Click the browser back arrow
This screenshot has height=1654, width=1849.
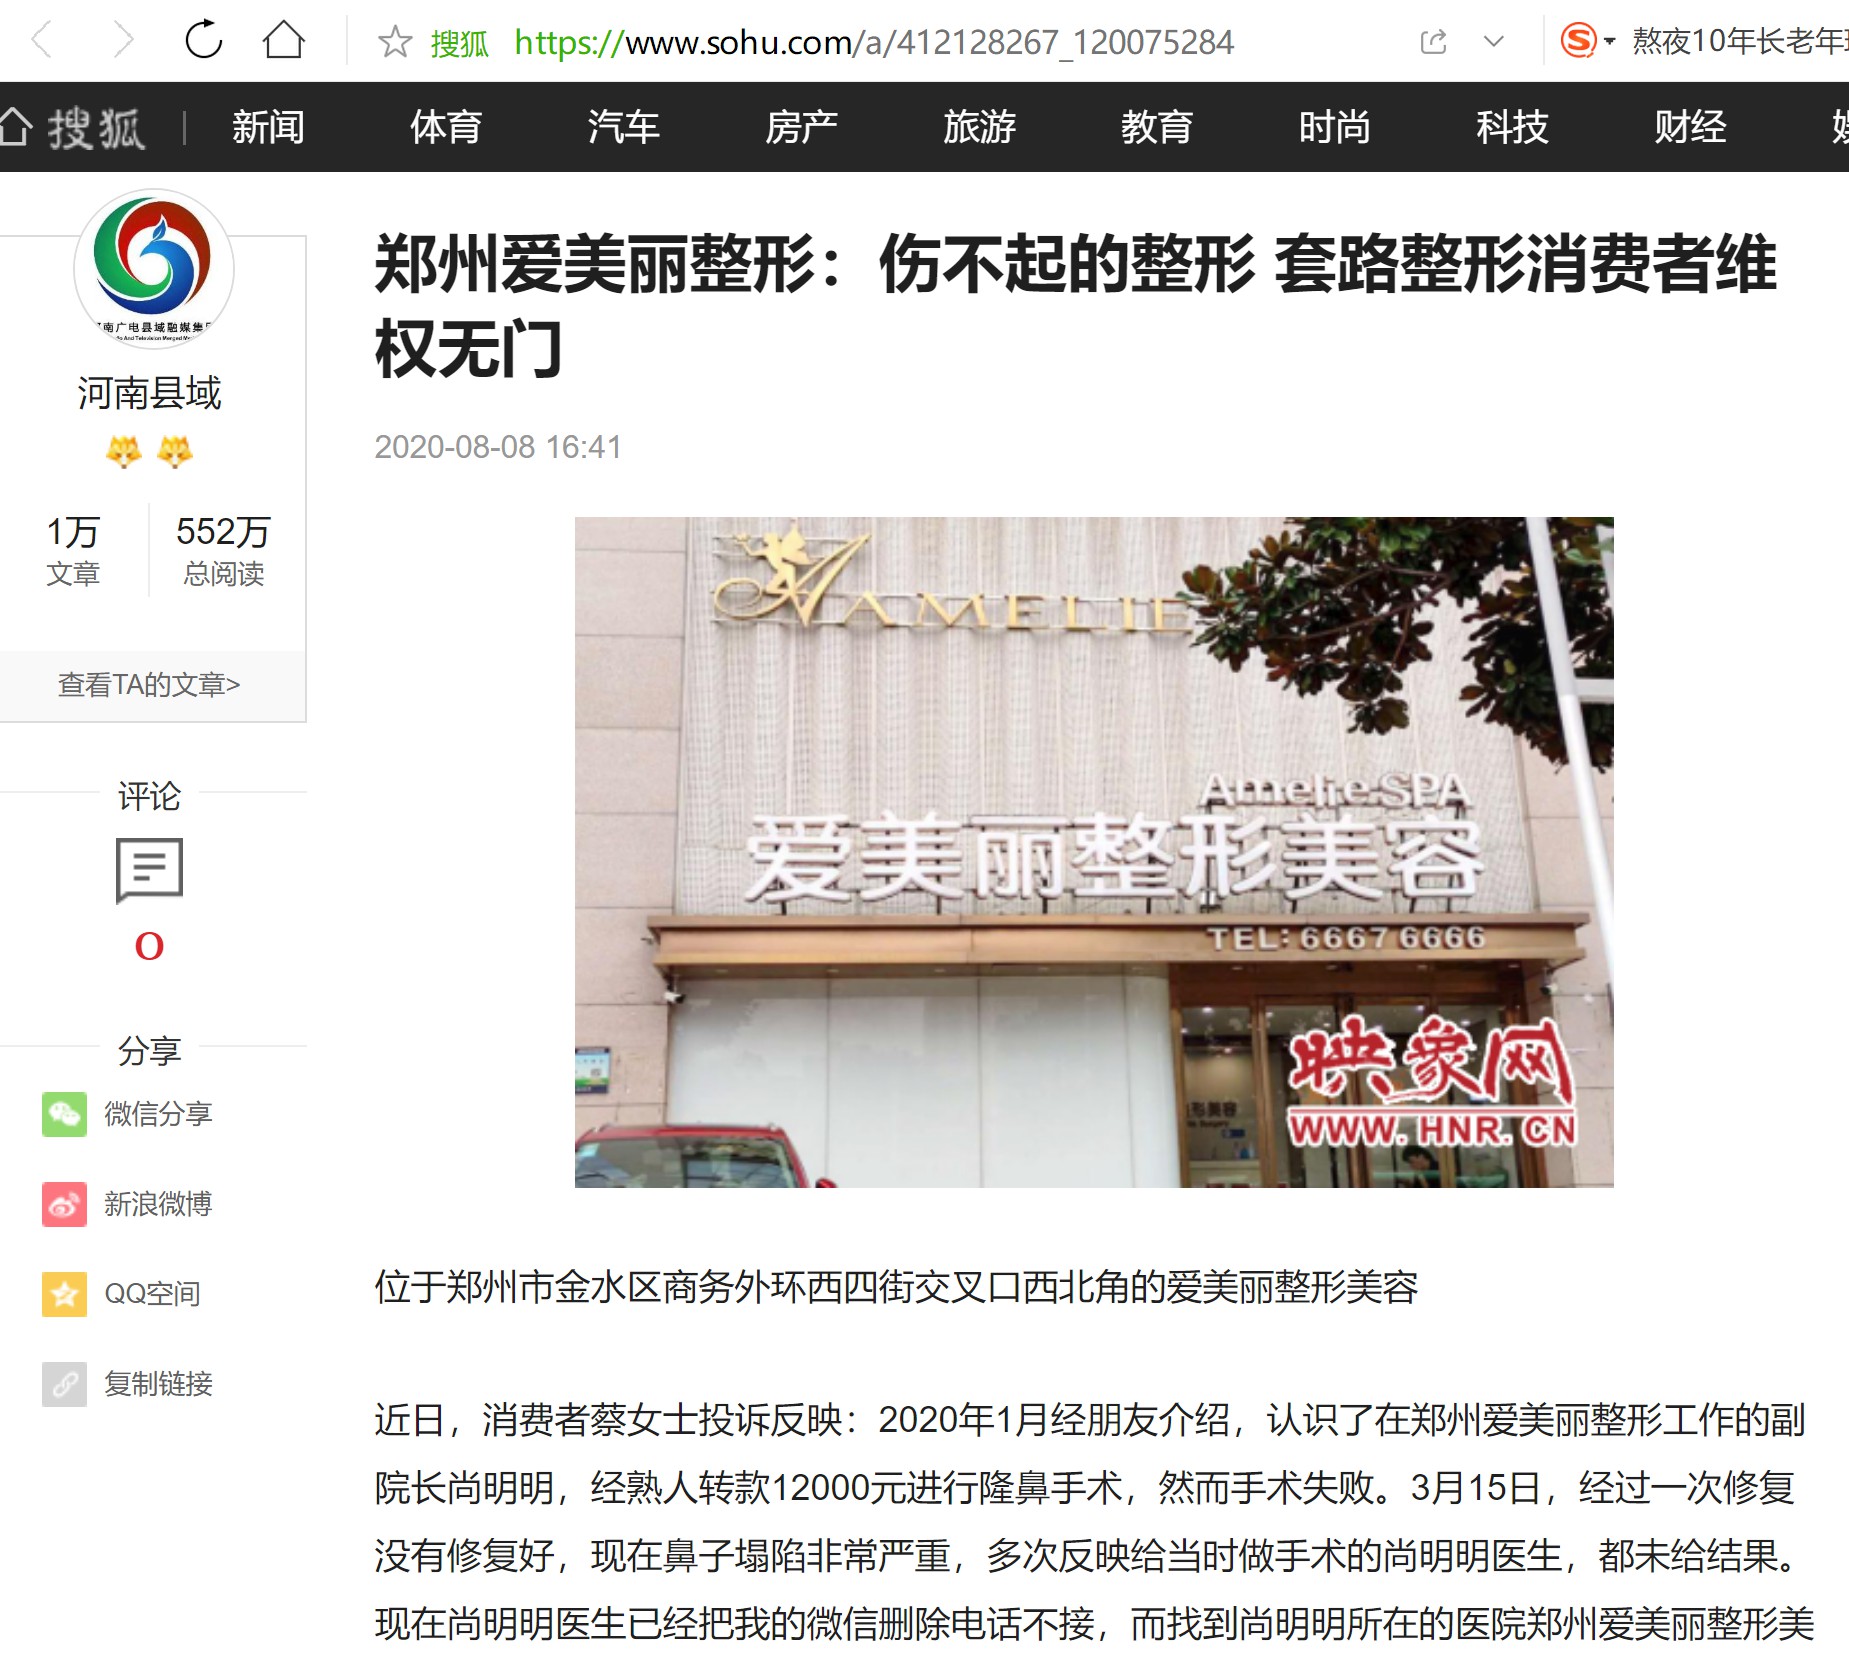coord(42,41)
